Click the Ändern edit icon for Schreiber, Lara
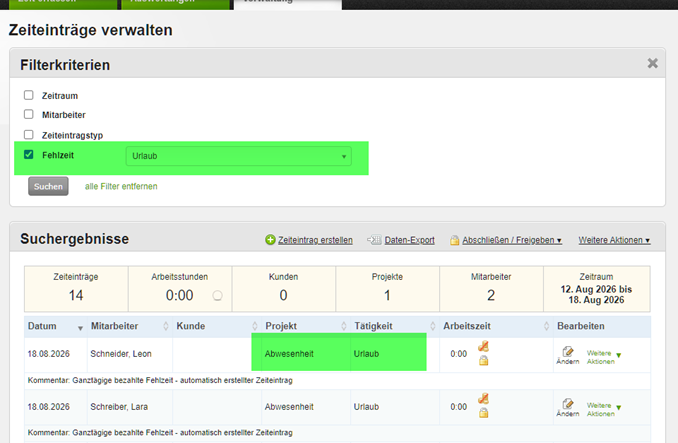Screen dimensions: 678x443 pos(568,404)
